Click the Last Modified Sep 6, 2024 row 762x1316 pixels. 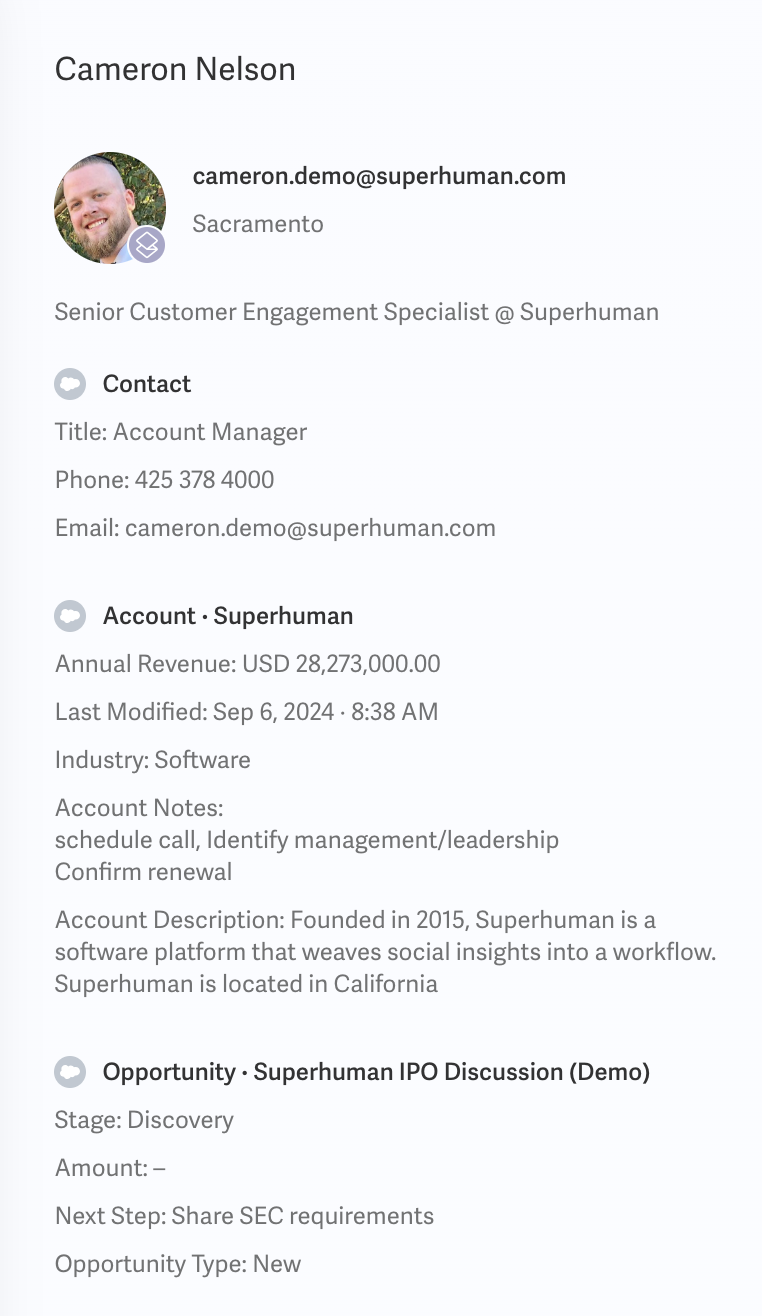(x=247, y=712)
